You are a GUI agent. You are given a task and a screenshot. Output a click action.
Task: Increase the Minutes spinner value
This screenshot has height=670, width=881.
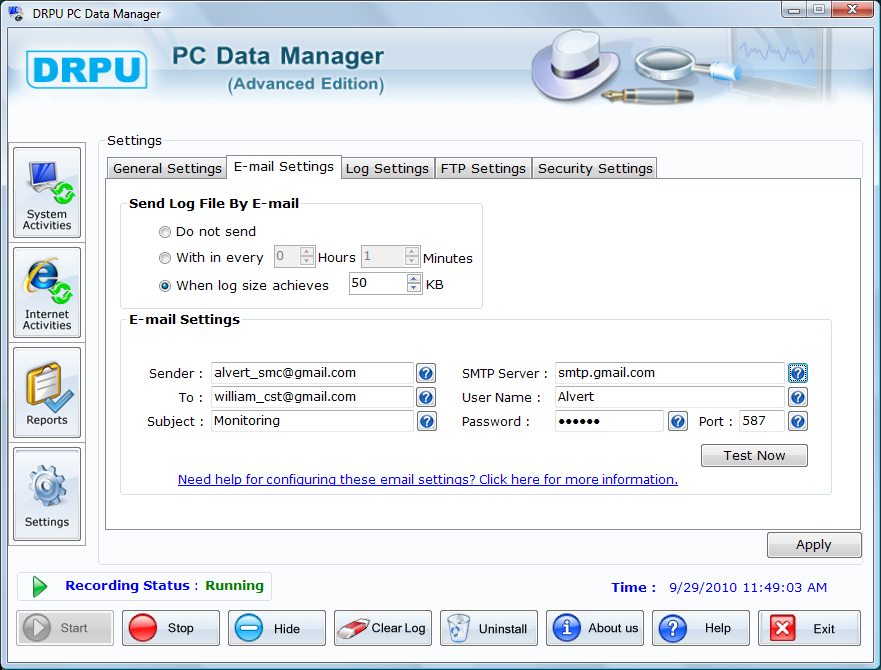(412, 252)
